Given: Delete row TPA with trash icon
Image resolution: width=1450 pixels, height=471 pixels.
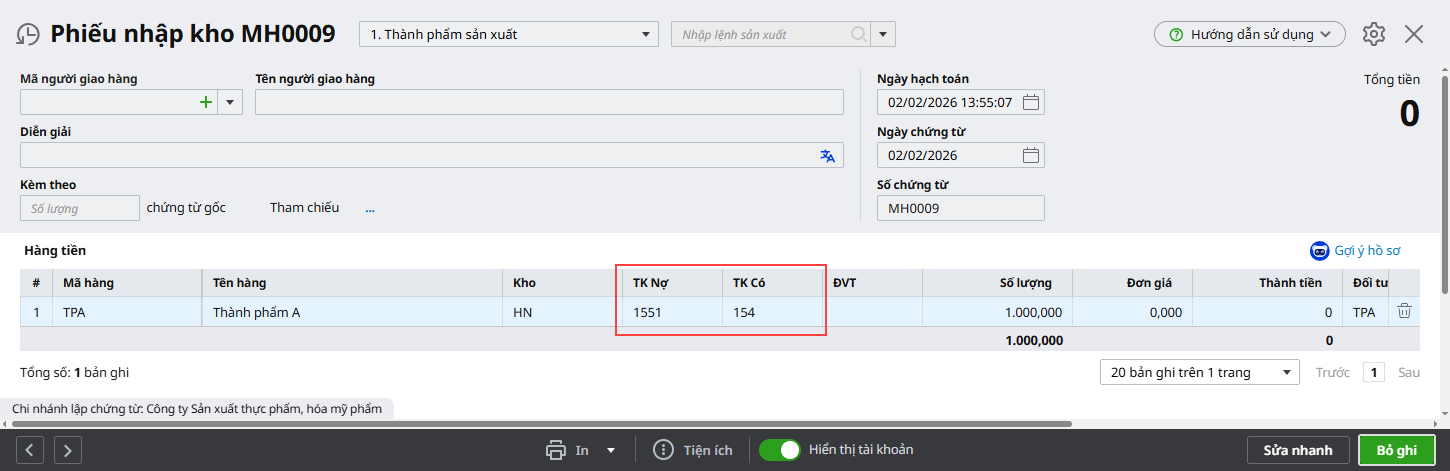Looking at the screenshot, I should [x=1404, y=311].
